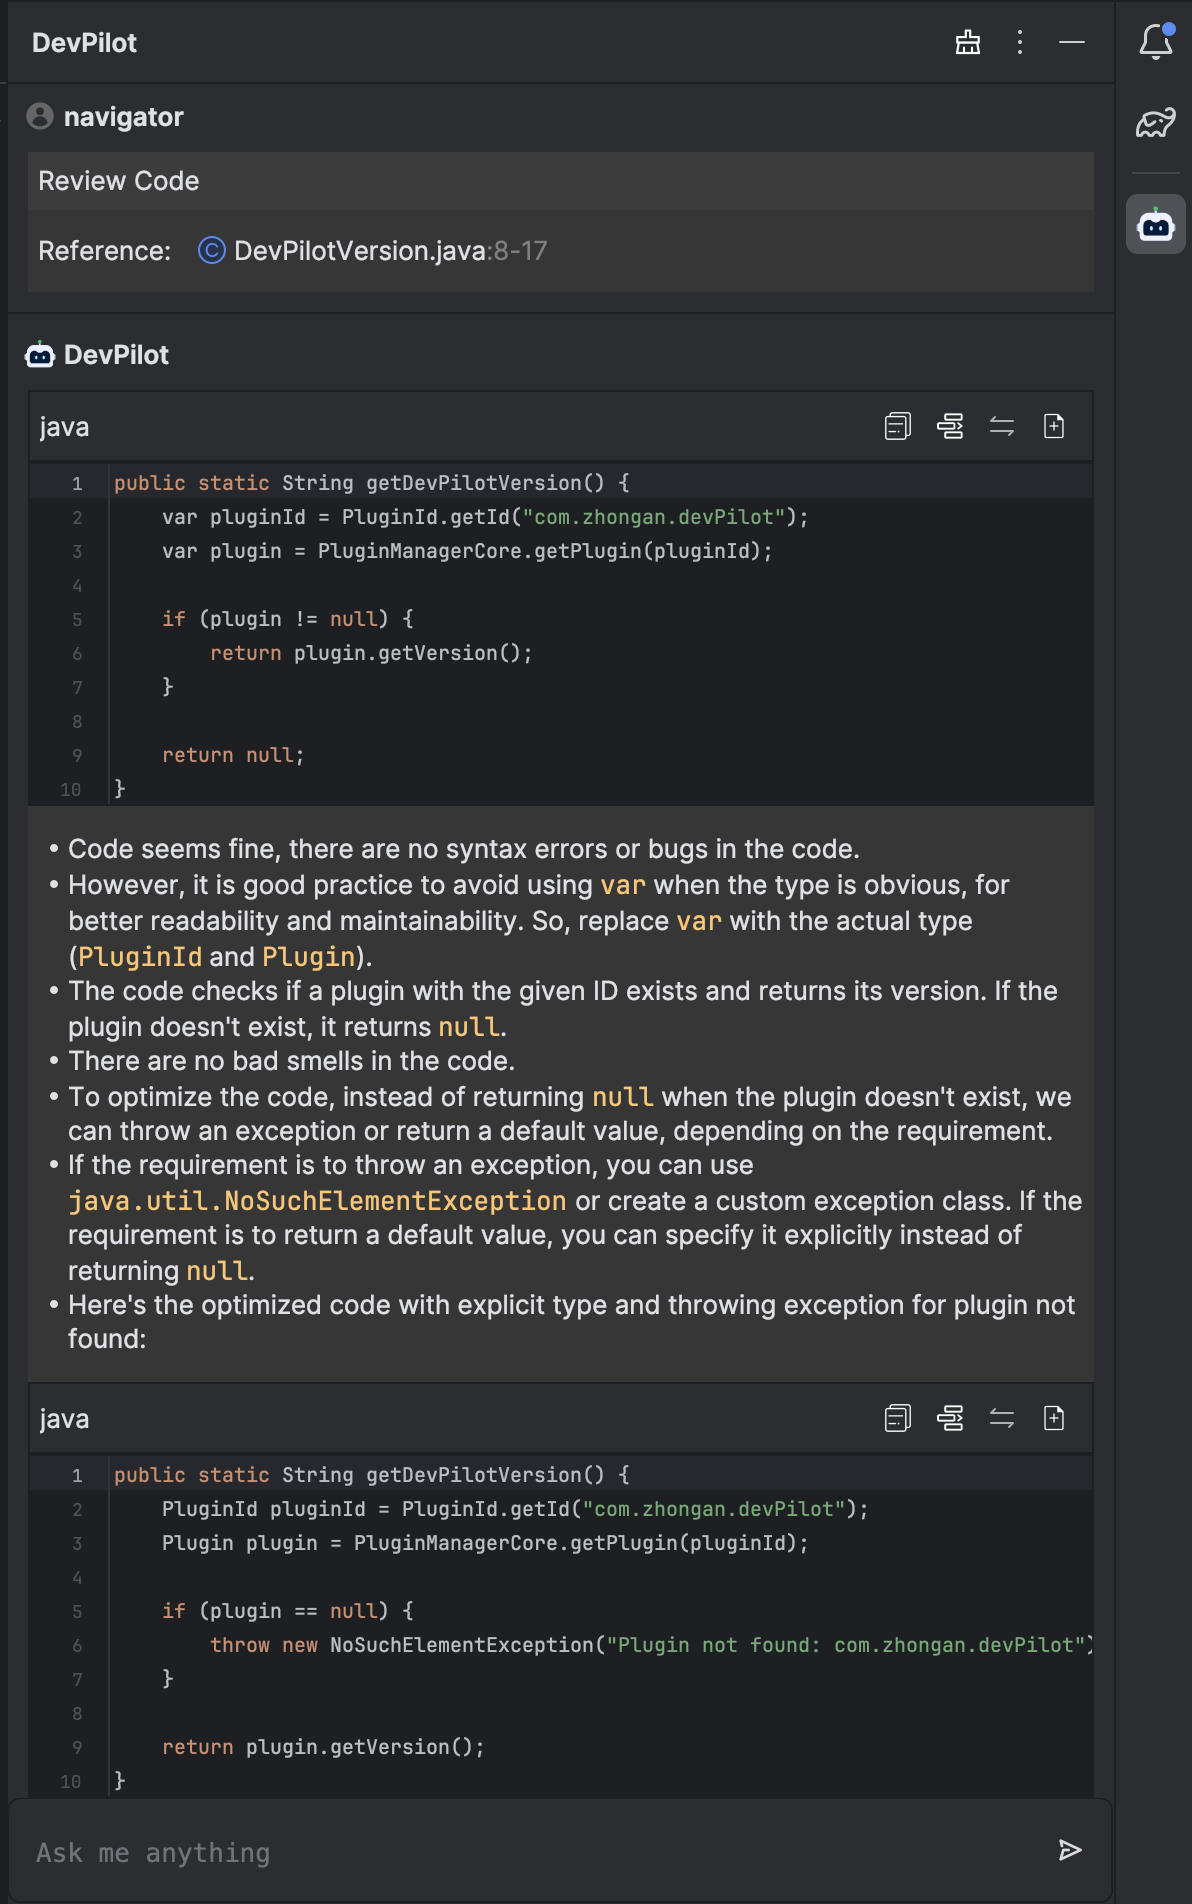Focus the Ask me anything input

coord(540,1853)
